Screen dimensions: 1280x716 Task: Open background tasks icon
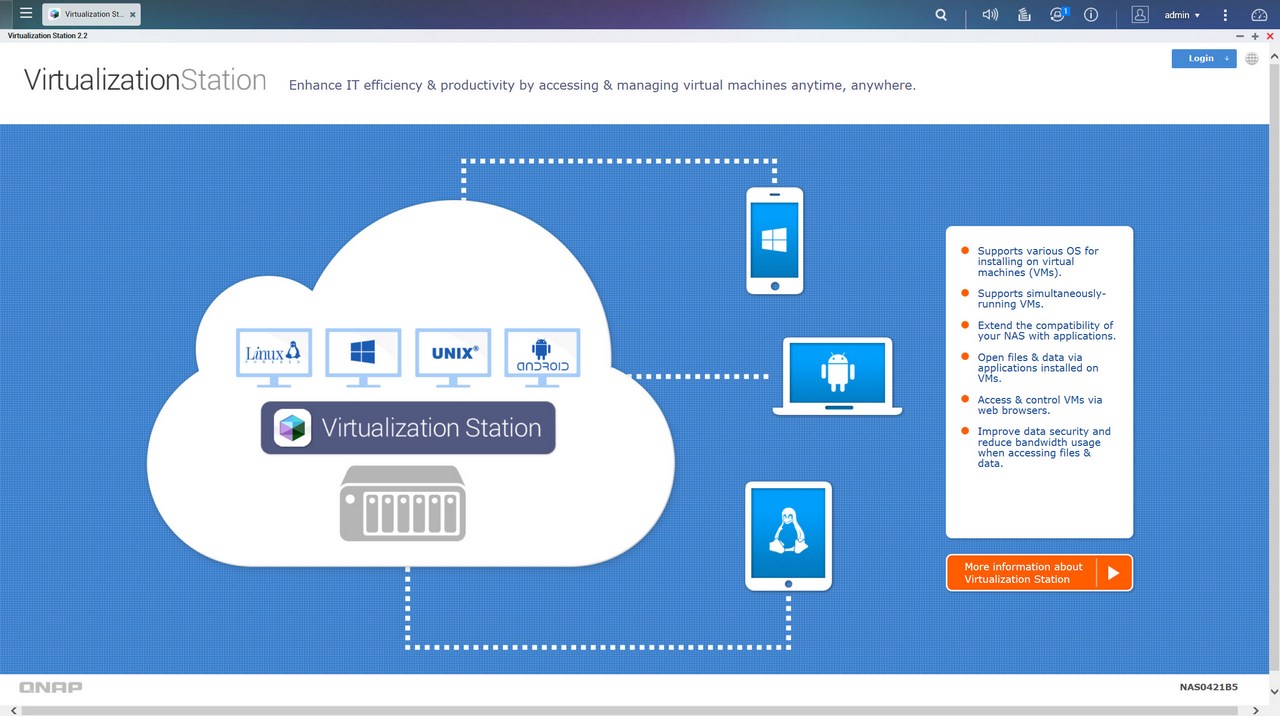pyautogui.click(x=1024, y=15)
